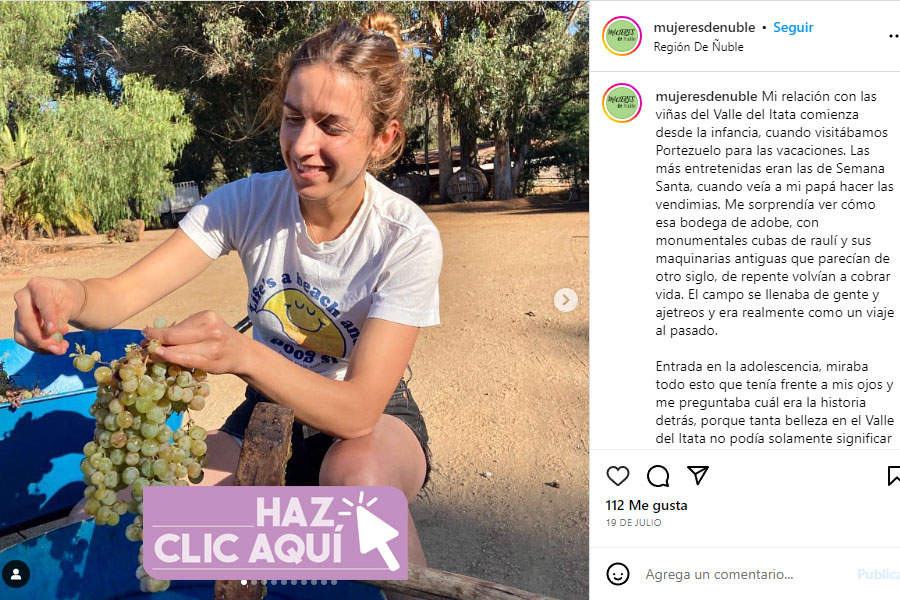
Task: Advance to next photo with carousel arrow
Action: click(x=565, y=300)
